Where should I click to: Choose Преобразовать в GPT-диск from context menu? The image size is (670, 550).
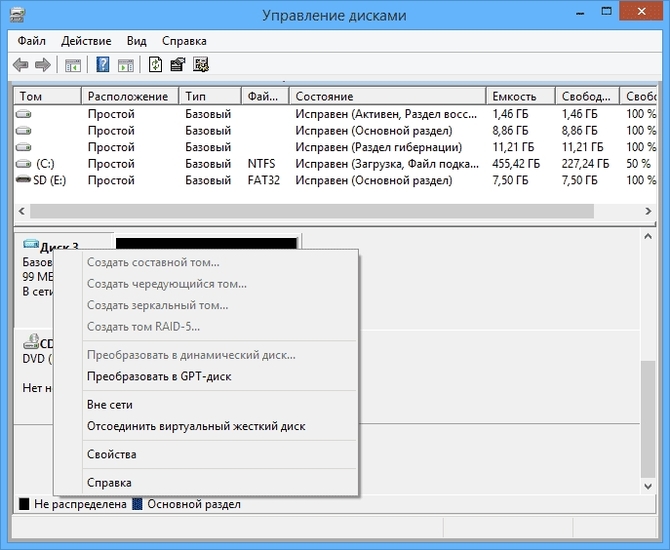[159, 376]
